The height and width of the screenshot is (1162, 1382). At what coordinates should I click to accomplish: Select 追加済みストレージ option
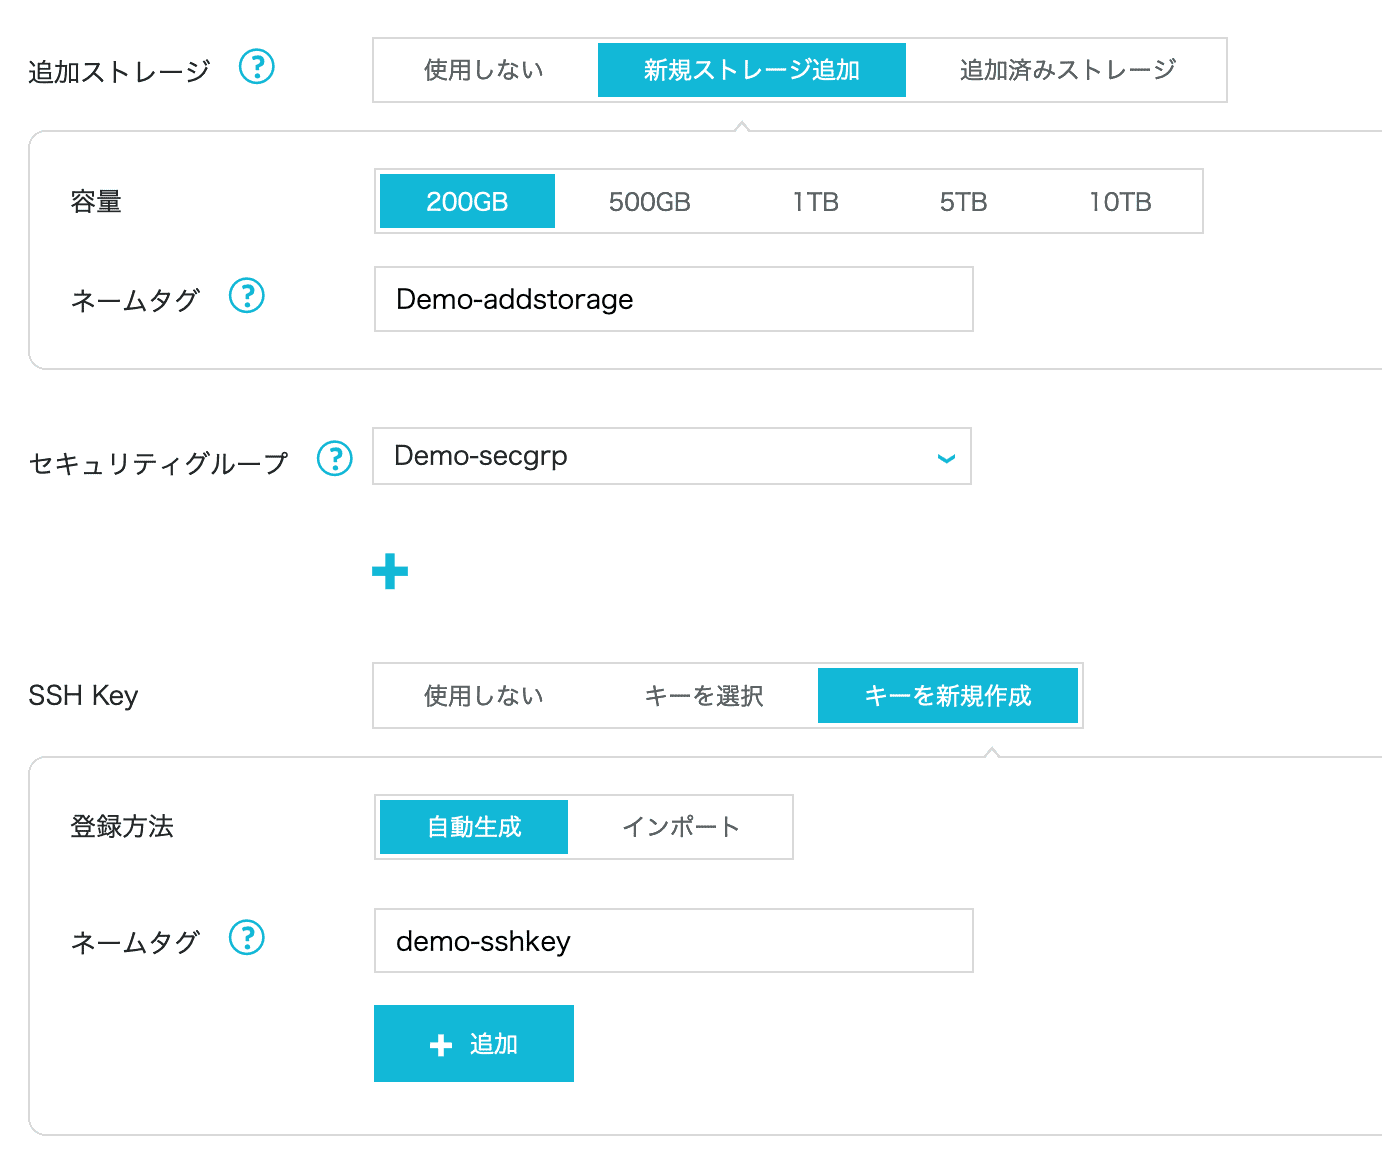[x=1068, y=70]
